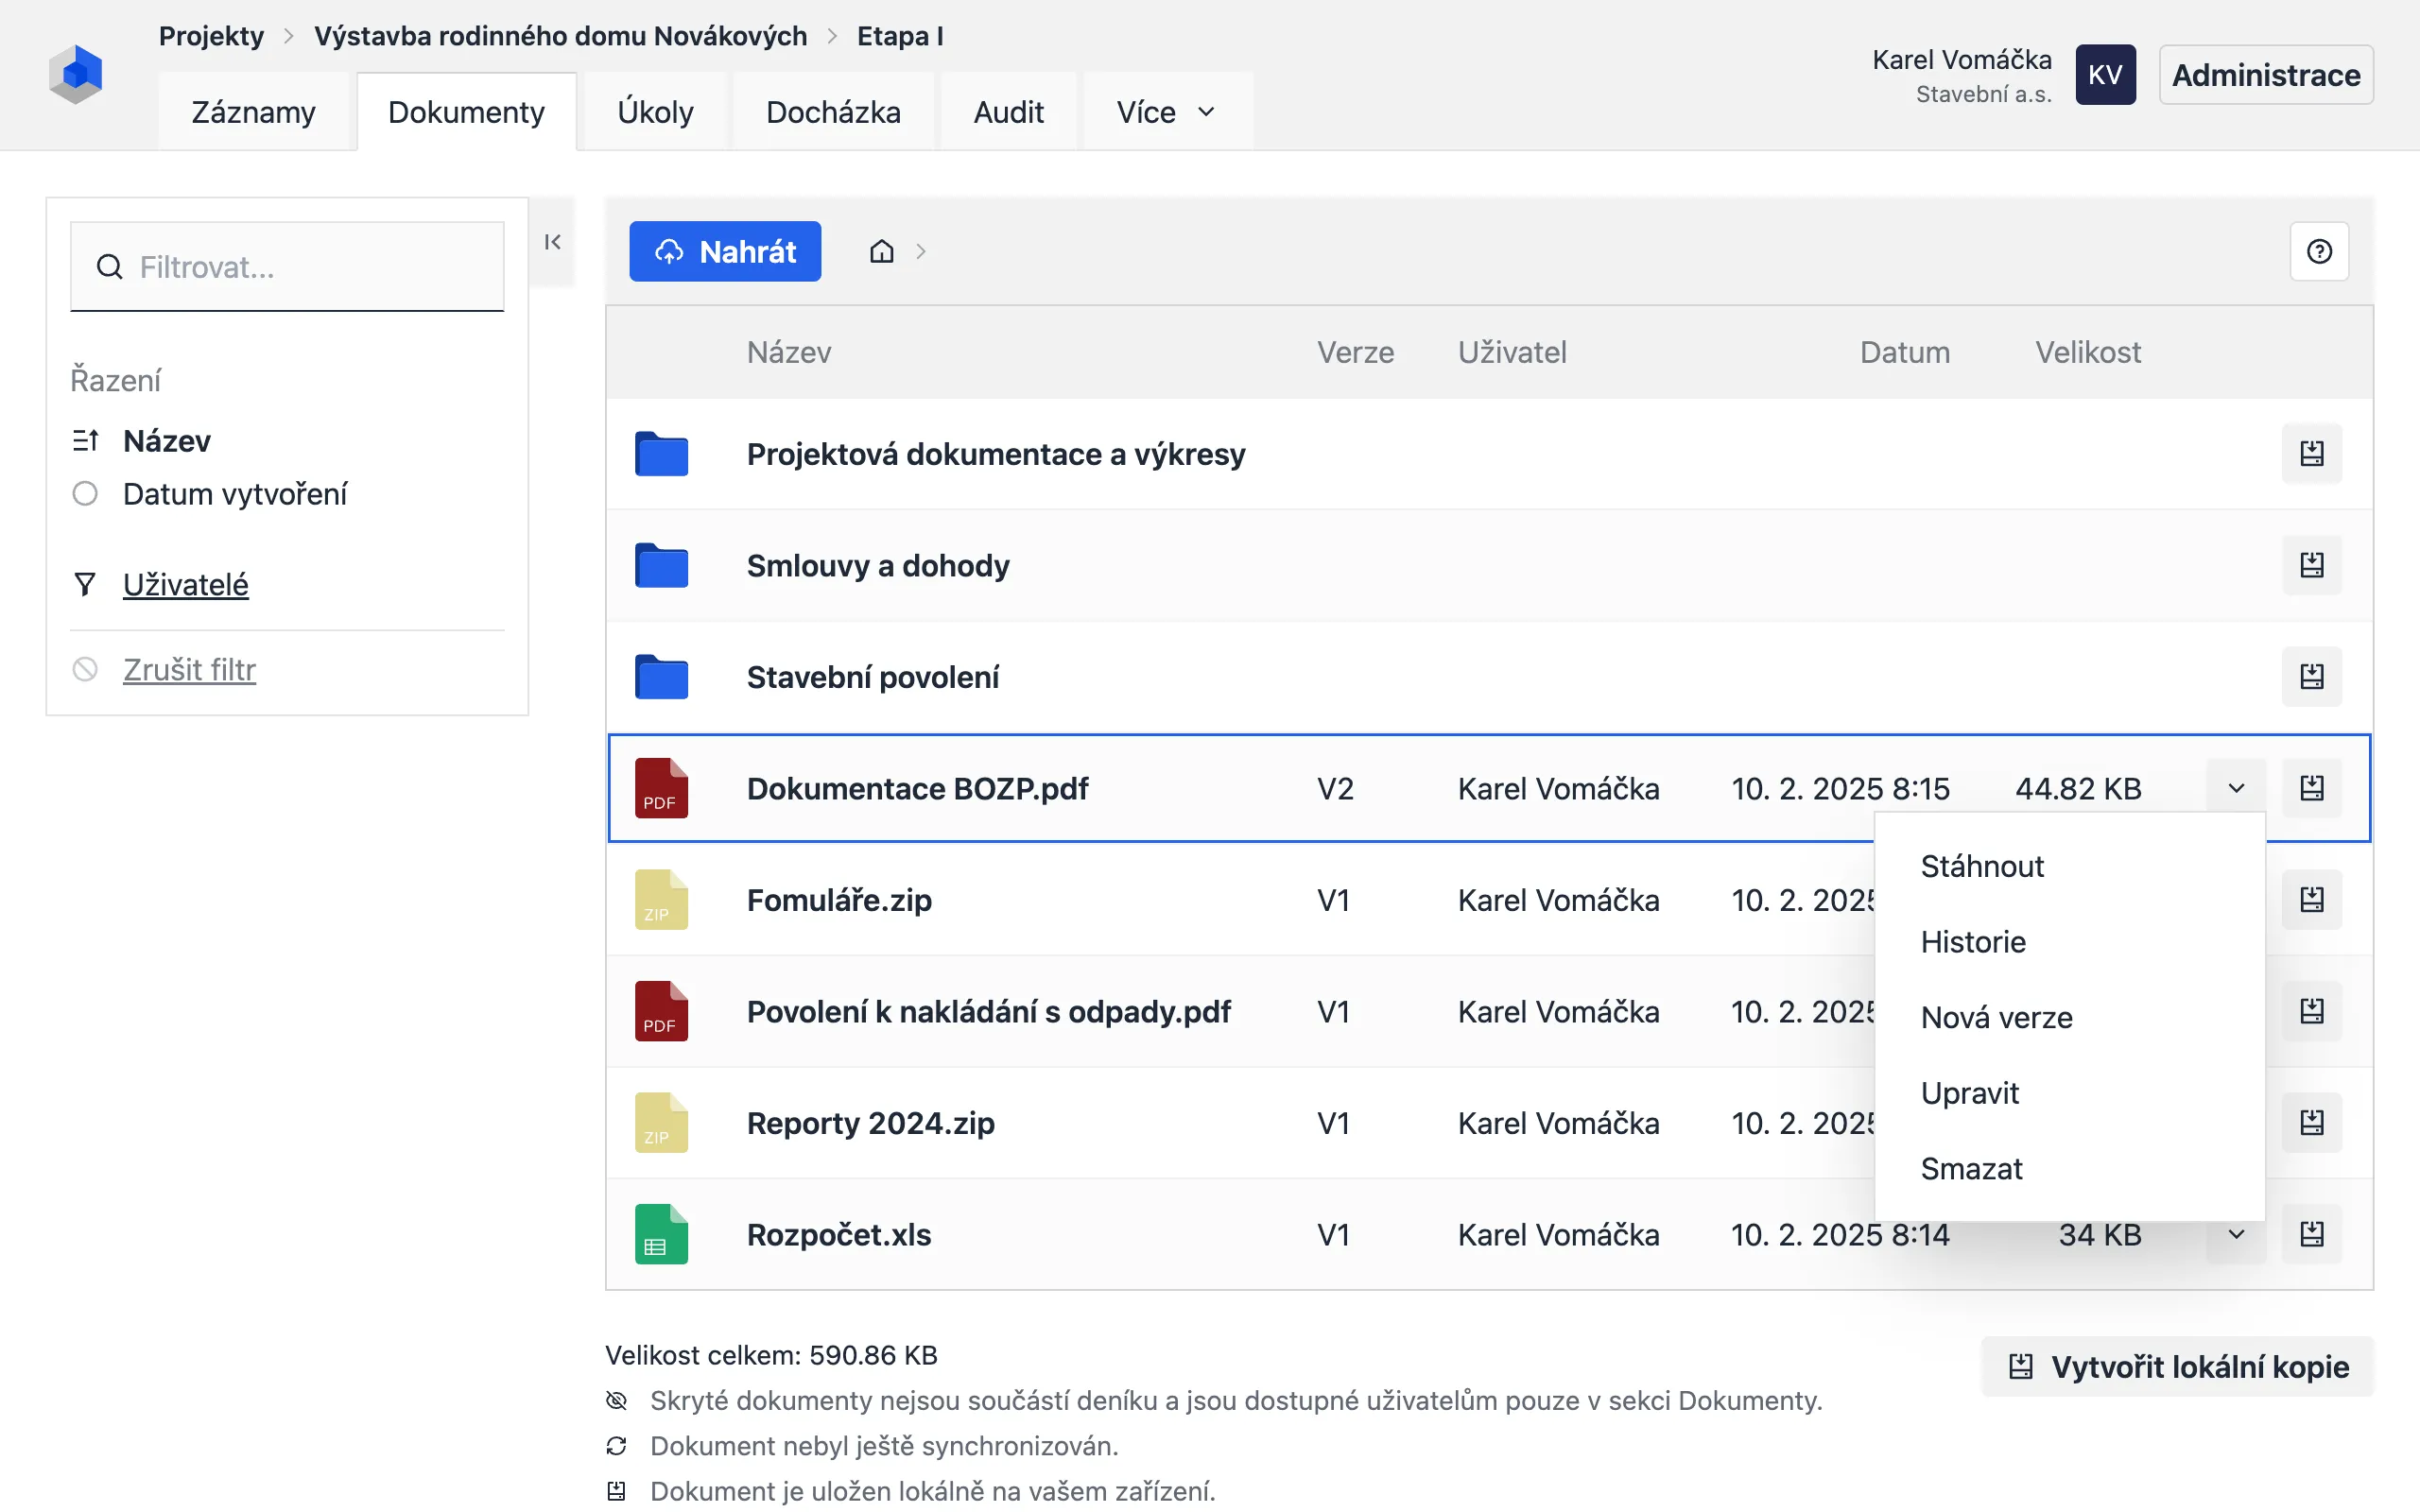2420x1512 pixels.
Task: Open Smlouvy a dohody folder name
Action: pos(878,565)
